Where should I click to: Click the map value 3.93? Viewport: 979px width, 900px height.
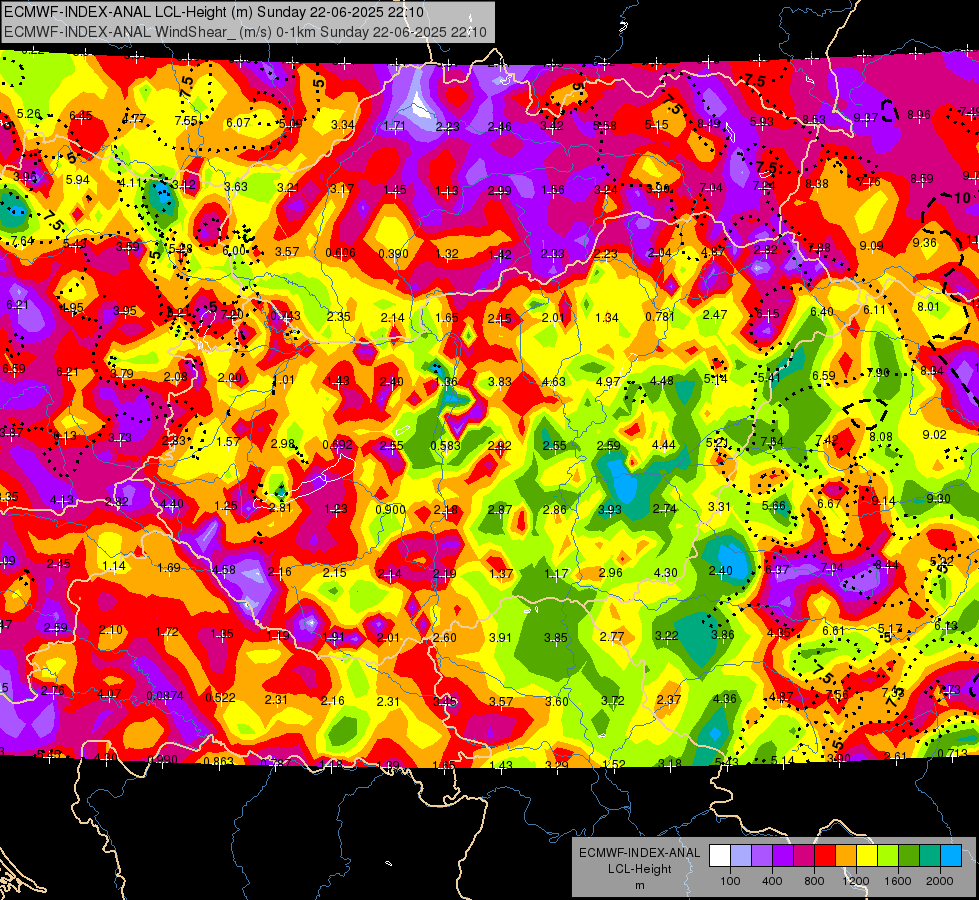pos(609,510)
